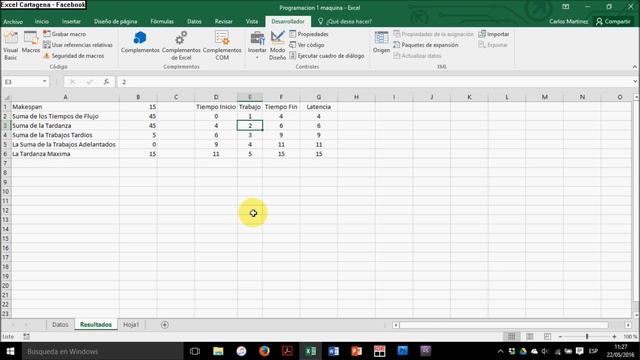Select column E header
Image resolution: width=640 pixels, height=360 pixels.
(x=250, y=97)
